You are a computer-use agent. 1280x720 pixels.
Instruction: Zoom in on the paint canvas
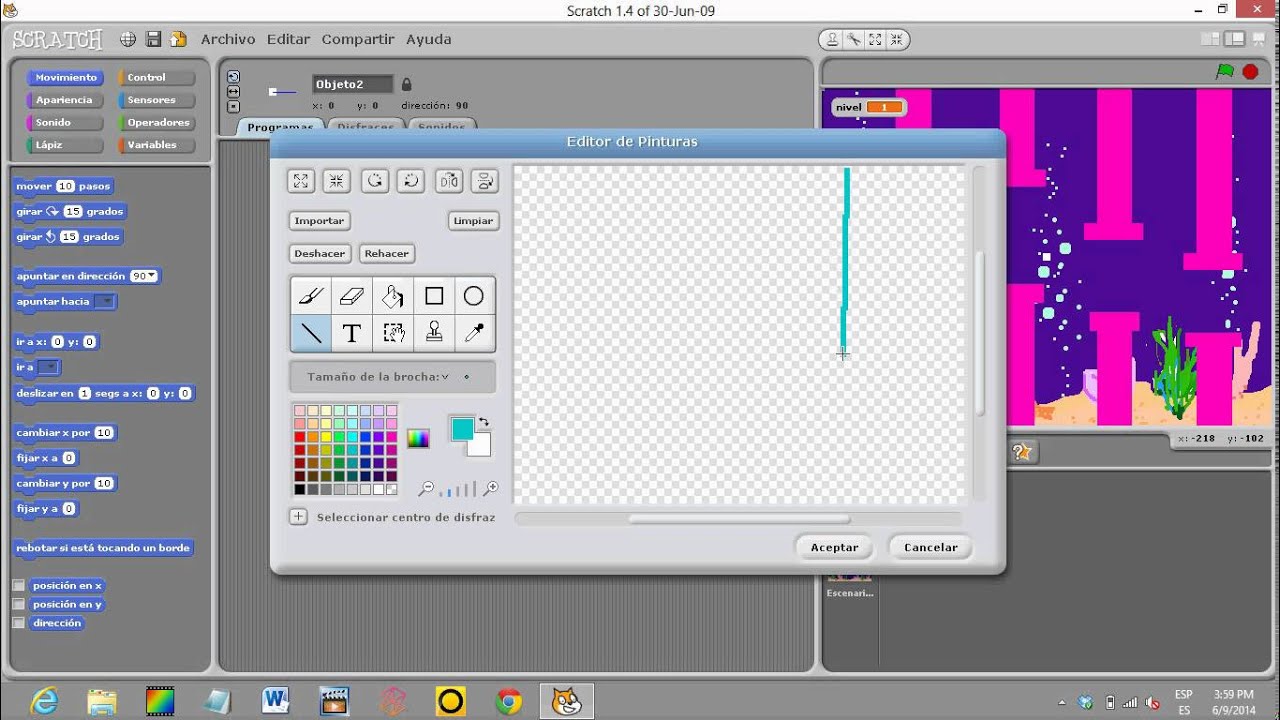point(490,489)
